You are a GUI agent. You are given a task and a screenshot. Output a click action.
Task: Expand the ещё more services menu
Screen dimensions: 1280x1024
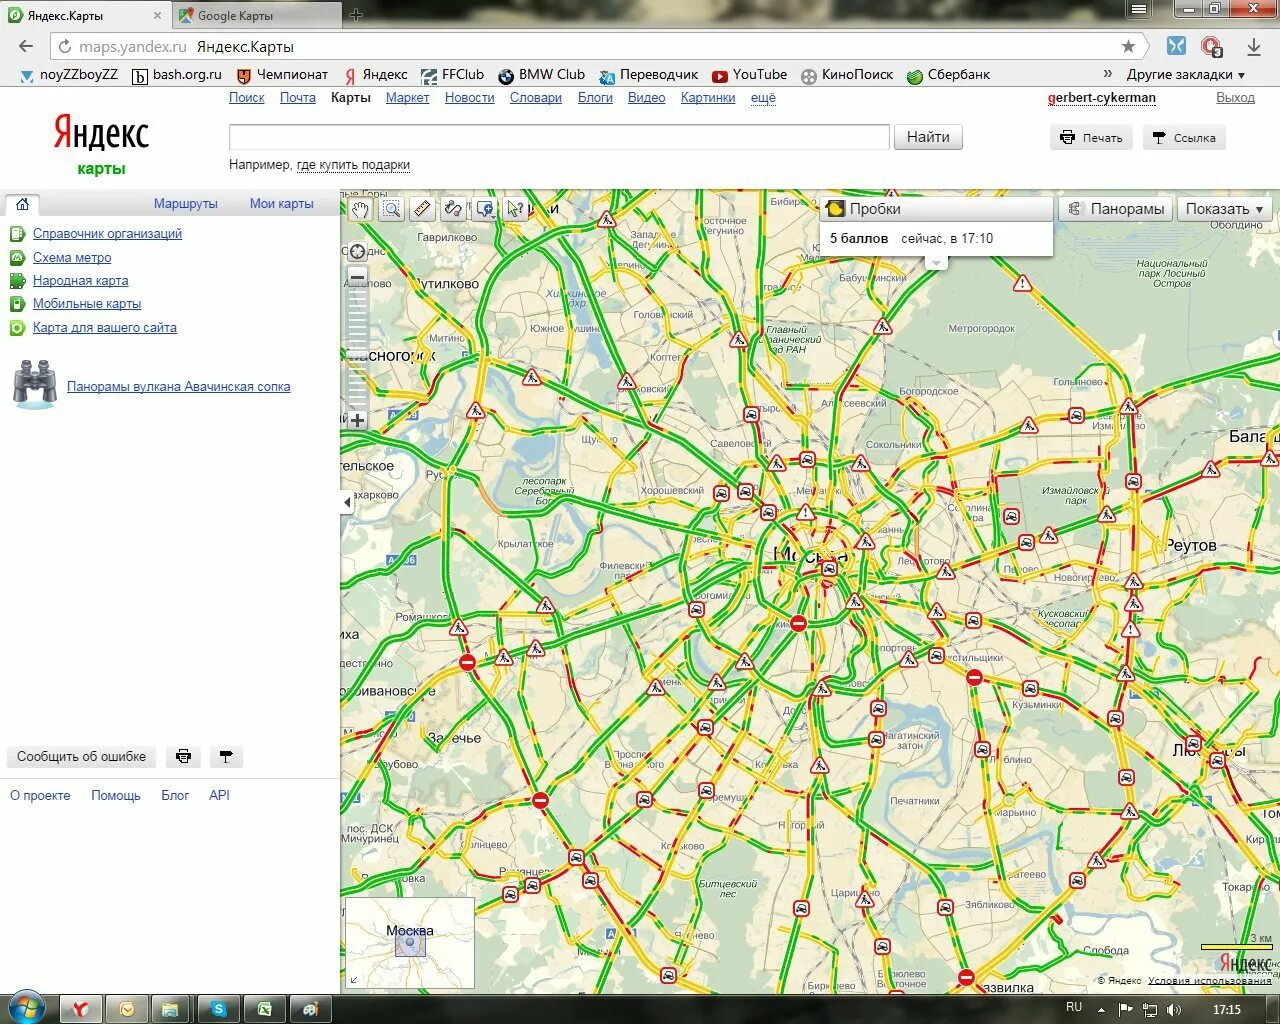(x=763, y=98)
